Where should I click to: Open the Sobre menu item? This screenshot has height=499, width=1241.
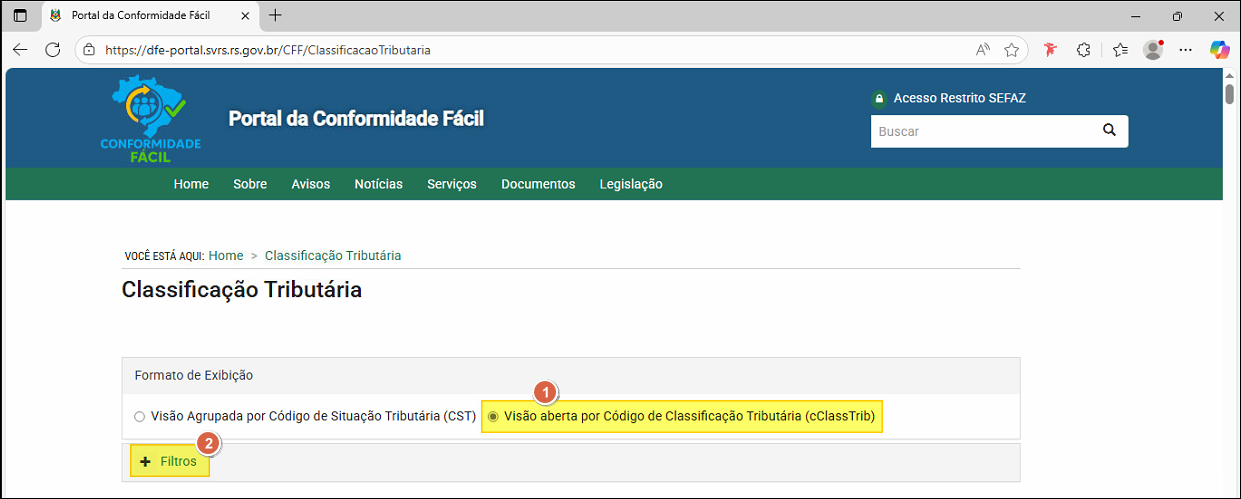[250, 184]
